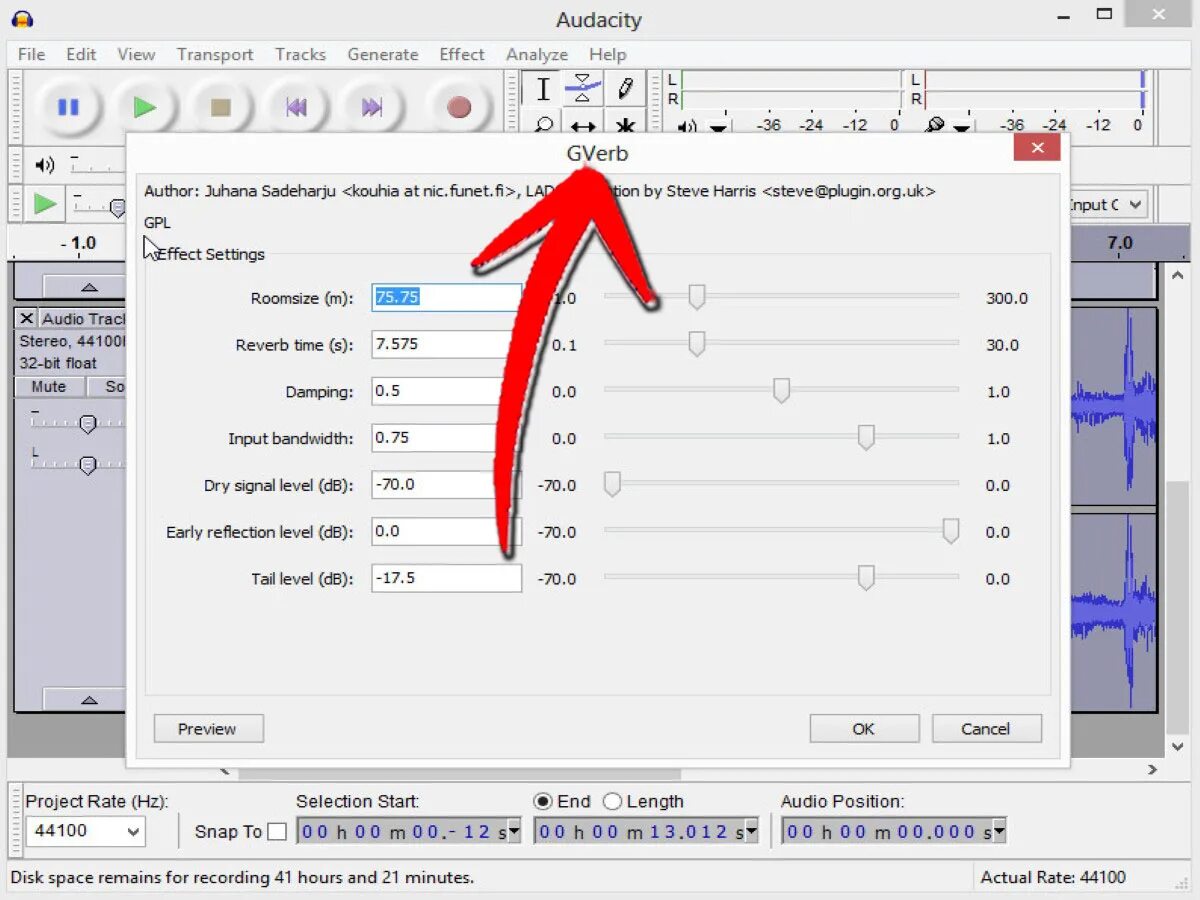
Task: Click the Damping input field
Action: (446, 391)
